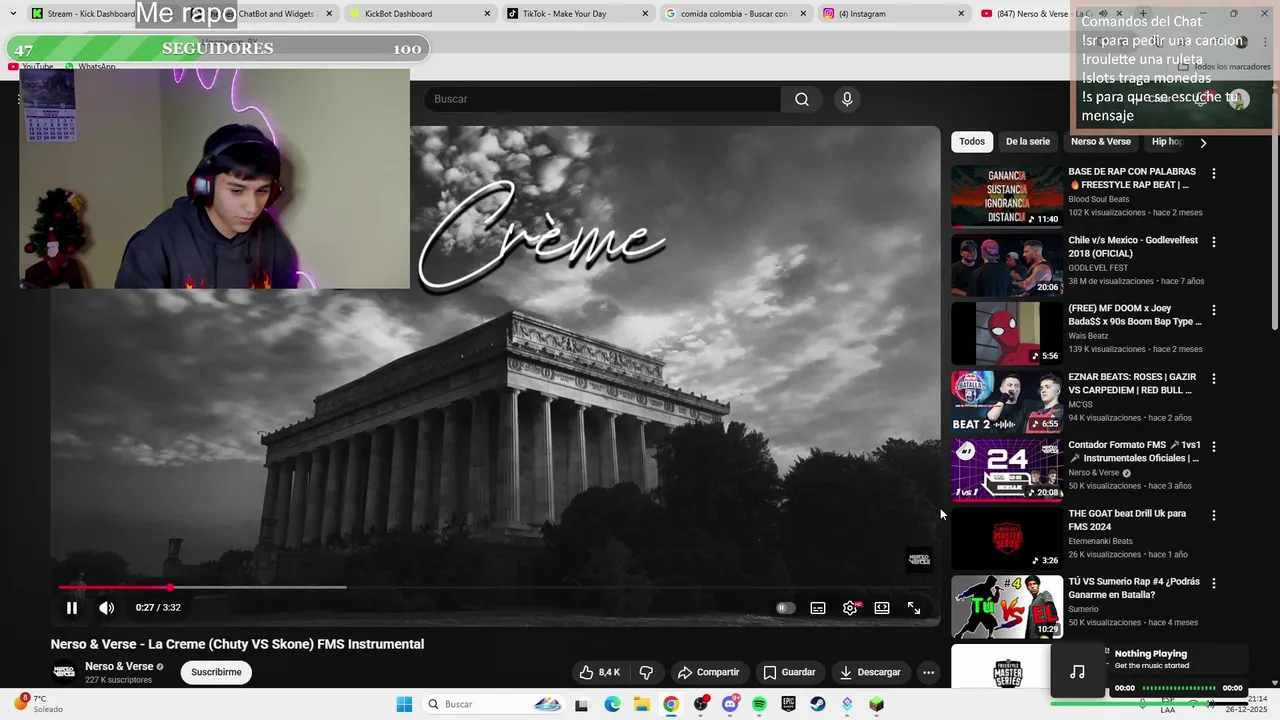Open the Nerso & Verse channel name link
The image size is (1280, 720).
(119, 666)
